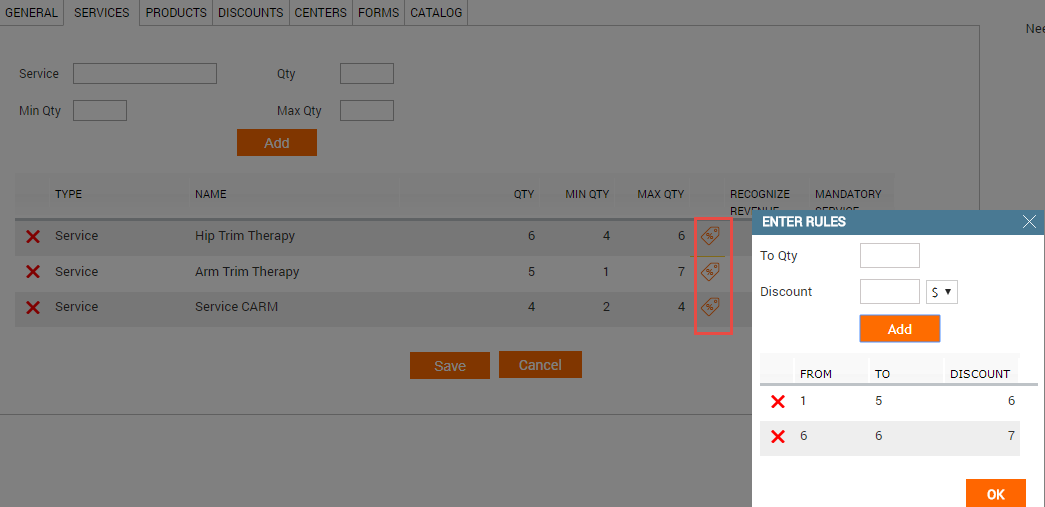Select the Arm Trim Therapy name

247,272
